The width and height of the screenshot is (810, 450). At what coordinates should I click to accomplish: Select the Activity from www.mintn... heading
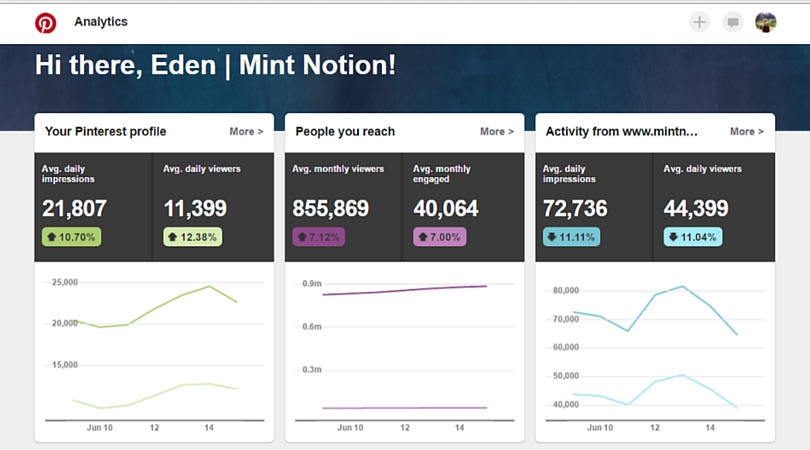pos(621,132)
